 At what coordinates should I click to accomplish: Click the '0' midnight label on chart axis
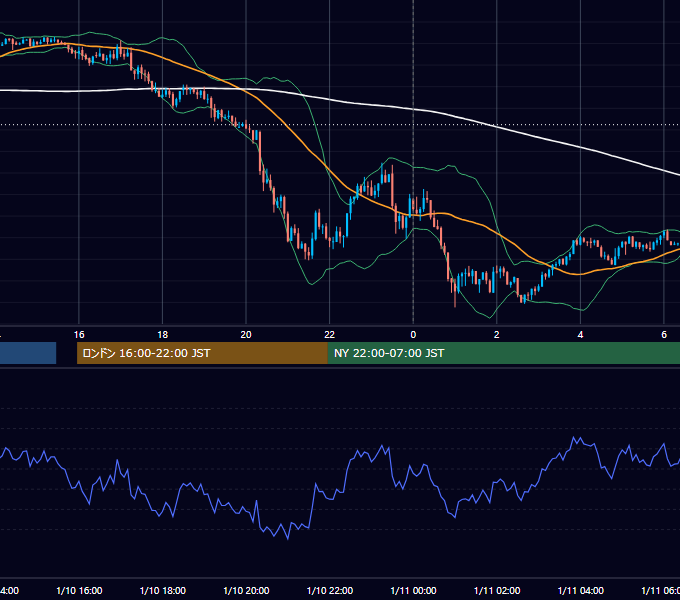pyautogui.click(x=413, y=335)
